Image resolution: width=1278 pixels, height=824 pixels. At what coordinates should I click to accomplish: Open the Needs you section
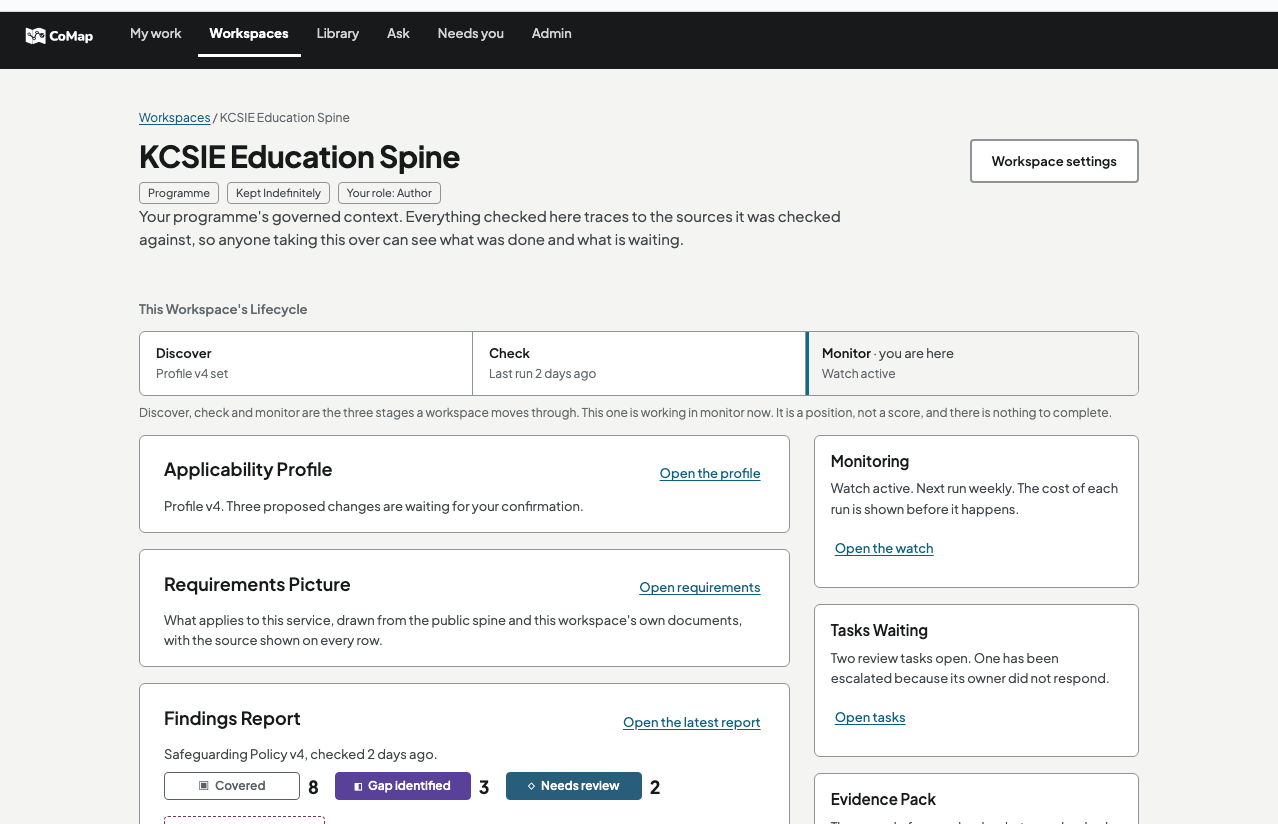(x=471, y=34)
